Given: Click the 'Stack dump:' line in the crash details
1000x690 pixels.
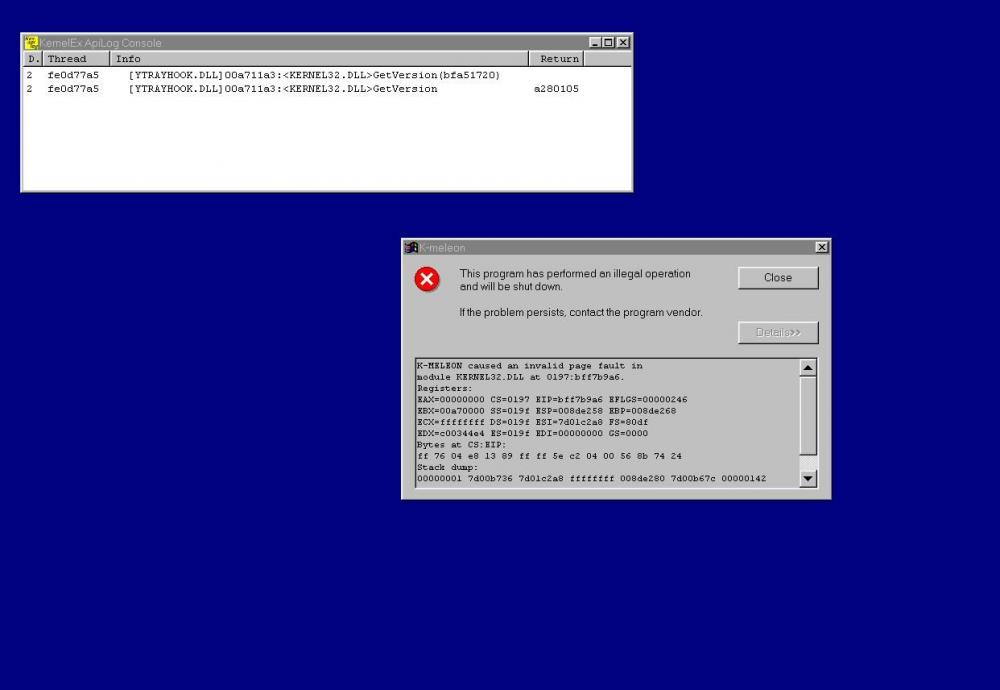Looking at the screenshot, I should pos(447,467).
